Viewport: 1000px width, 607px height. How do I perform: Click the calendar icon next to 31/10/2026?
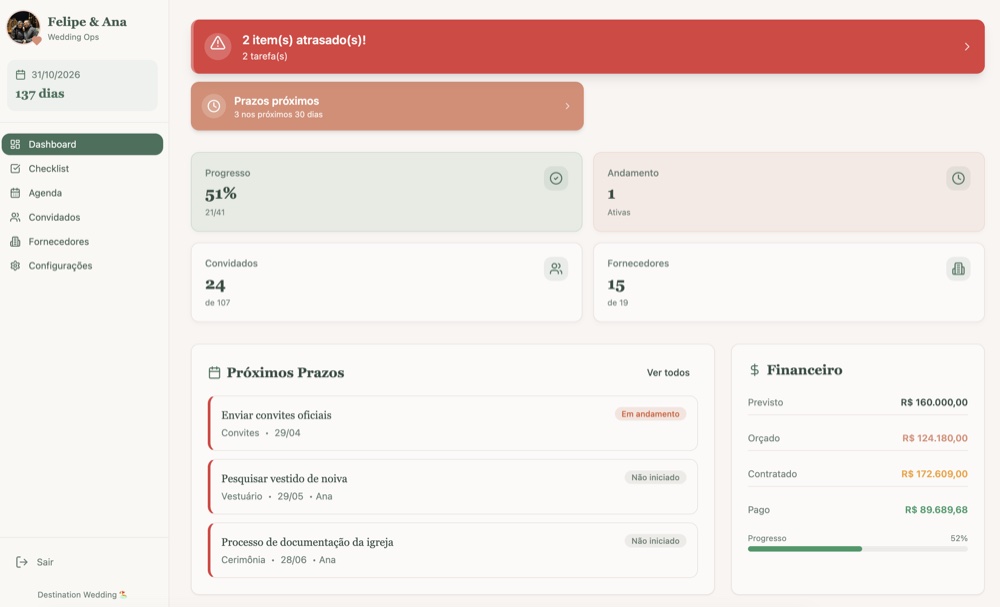[x=20, y=75]
